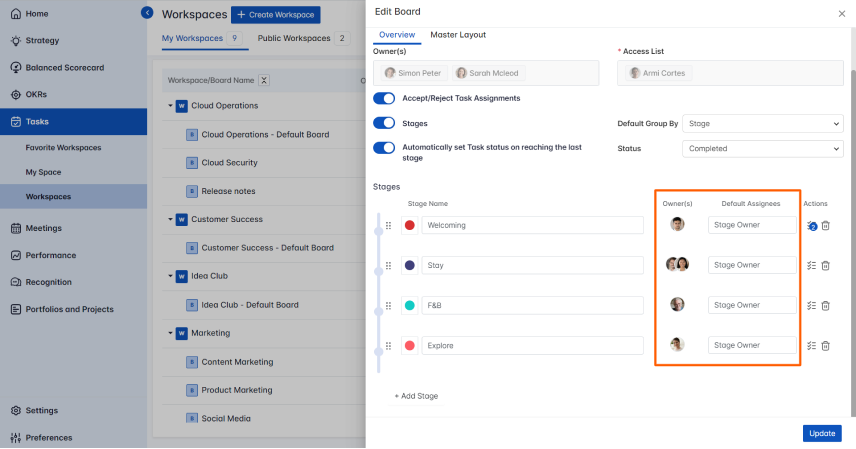856x449 pixels.
Task: Click the drag handle of Explore stage
Action: click(x=389, y=346)
